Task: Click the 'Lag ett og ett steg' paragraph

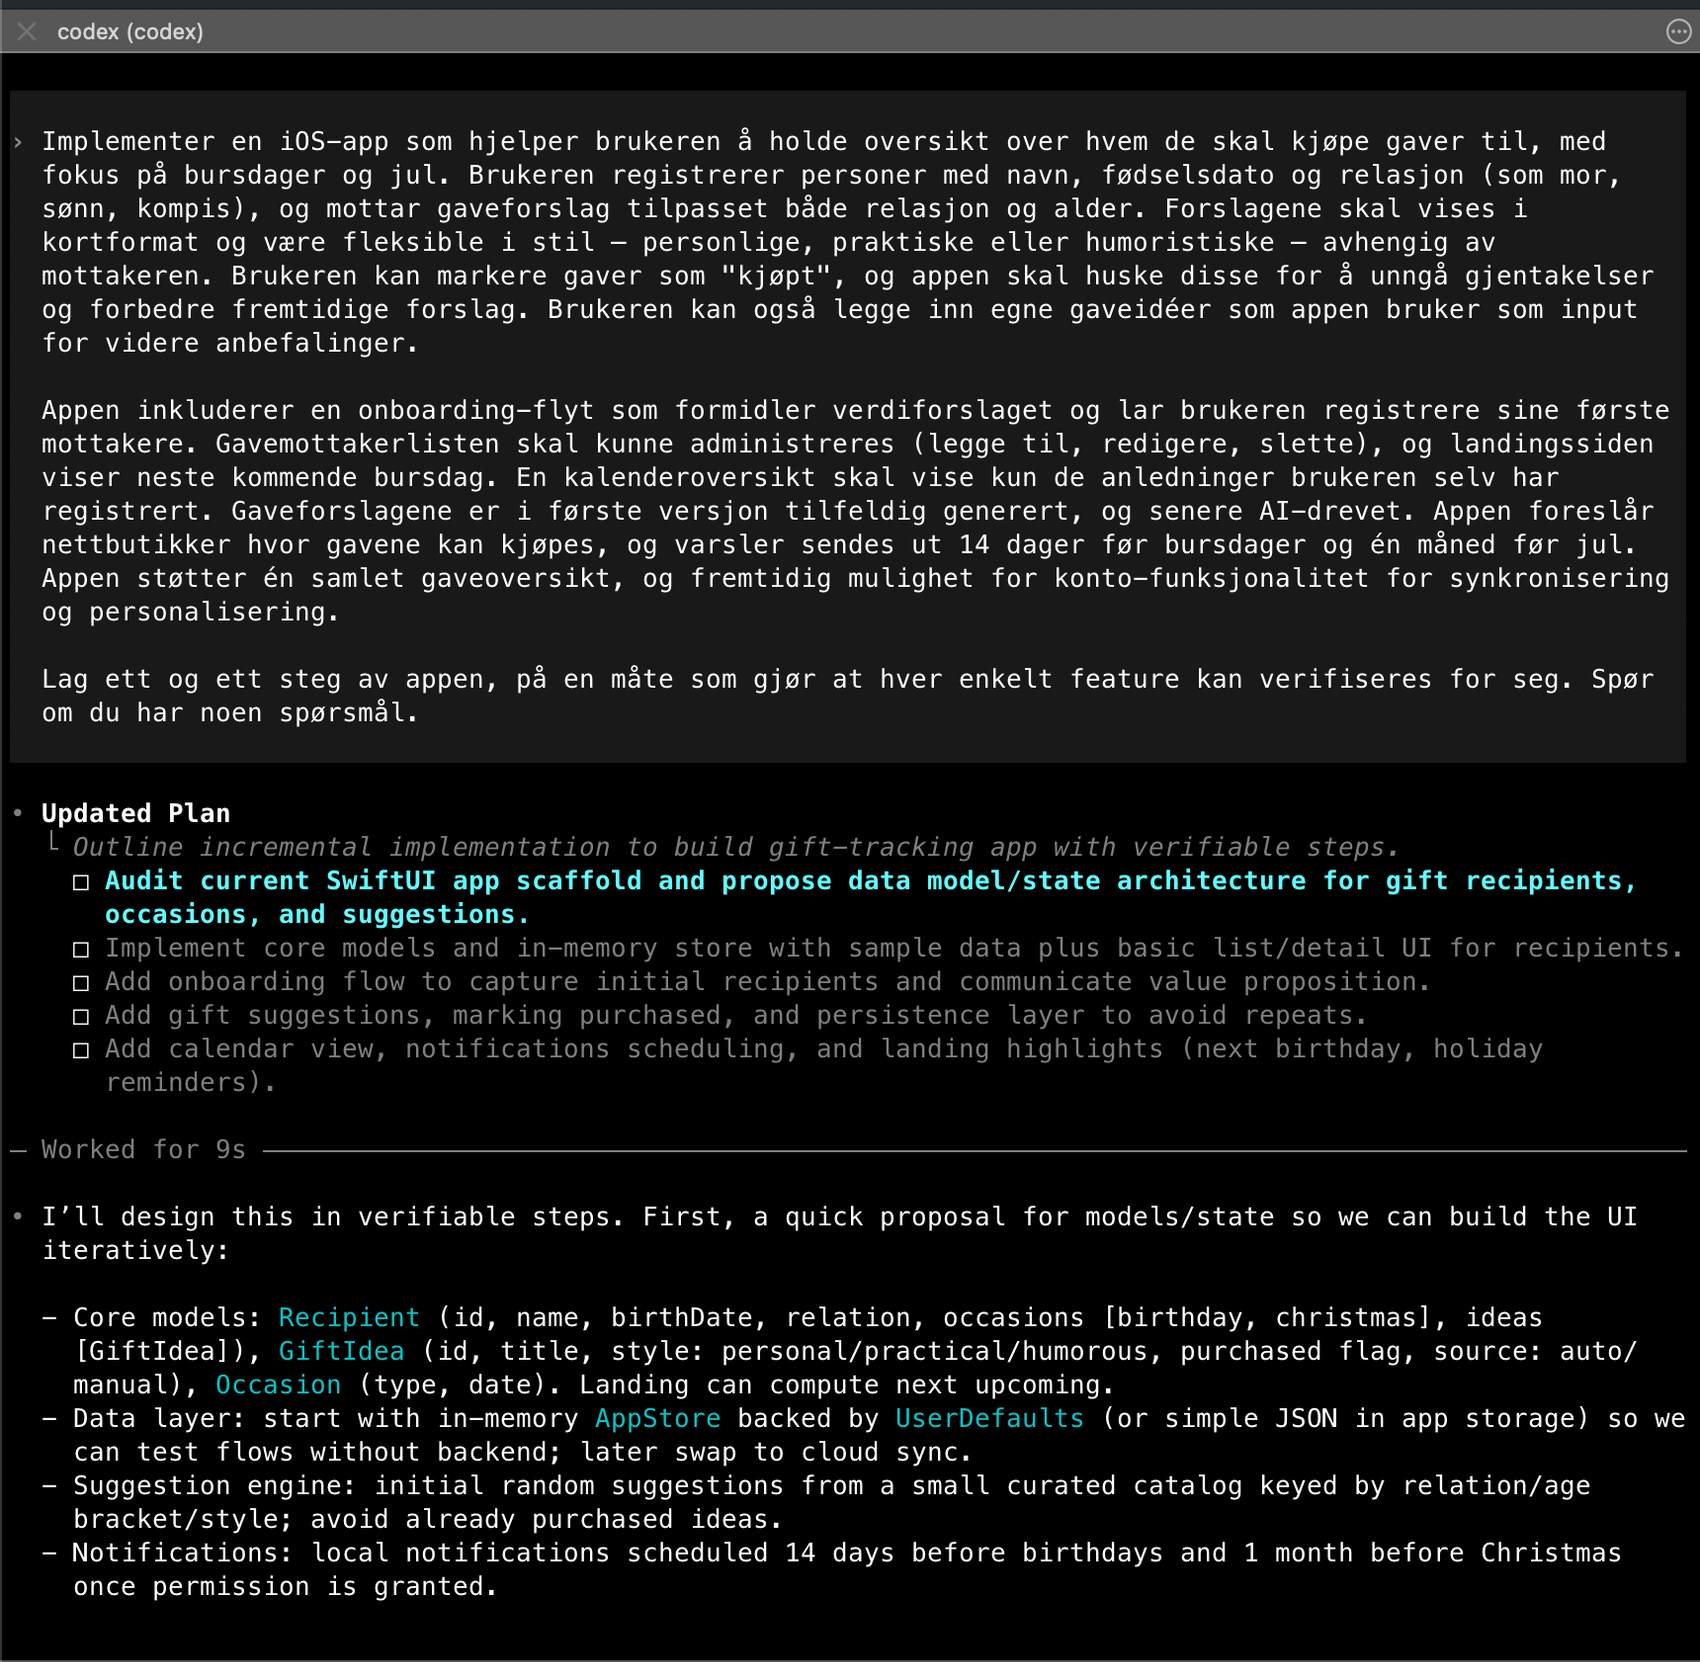Action: point(848,696)
